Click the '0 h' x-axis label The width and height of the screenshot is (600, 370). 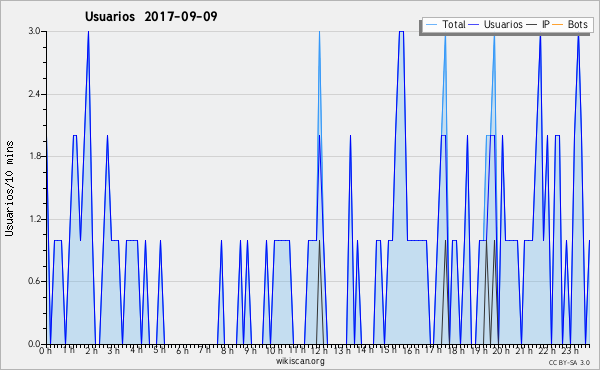pyautogui.click(x=46, y=350)
